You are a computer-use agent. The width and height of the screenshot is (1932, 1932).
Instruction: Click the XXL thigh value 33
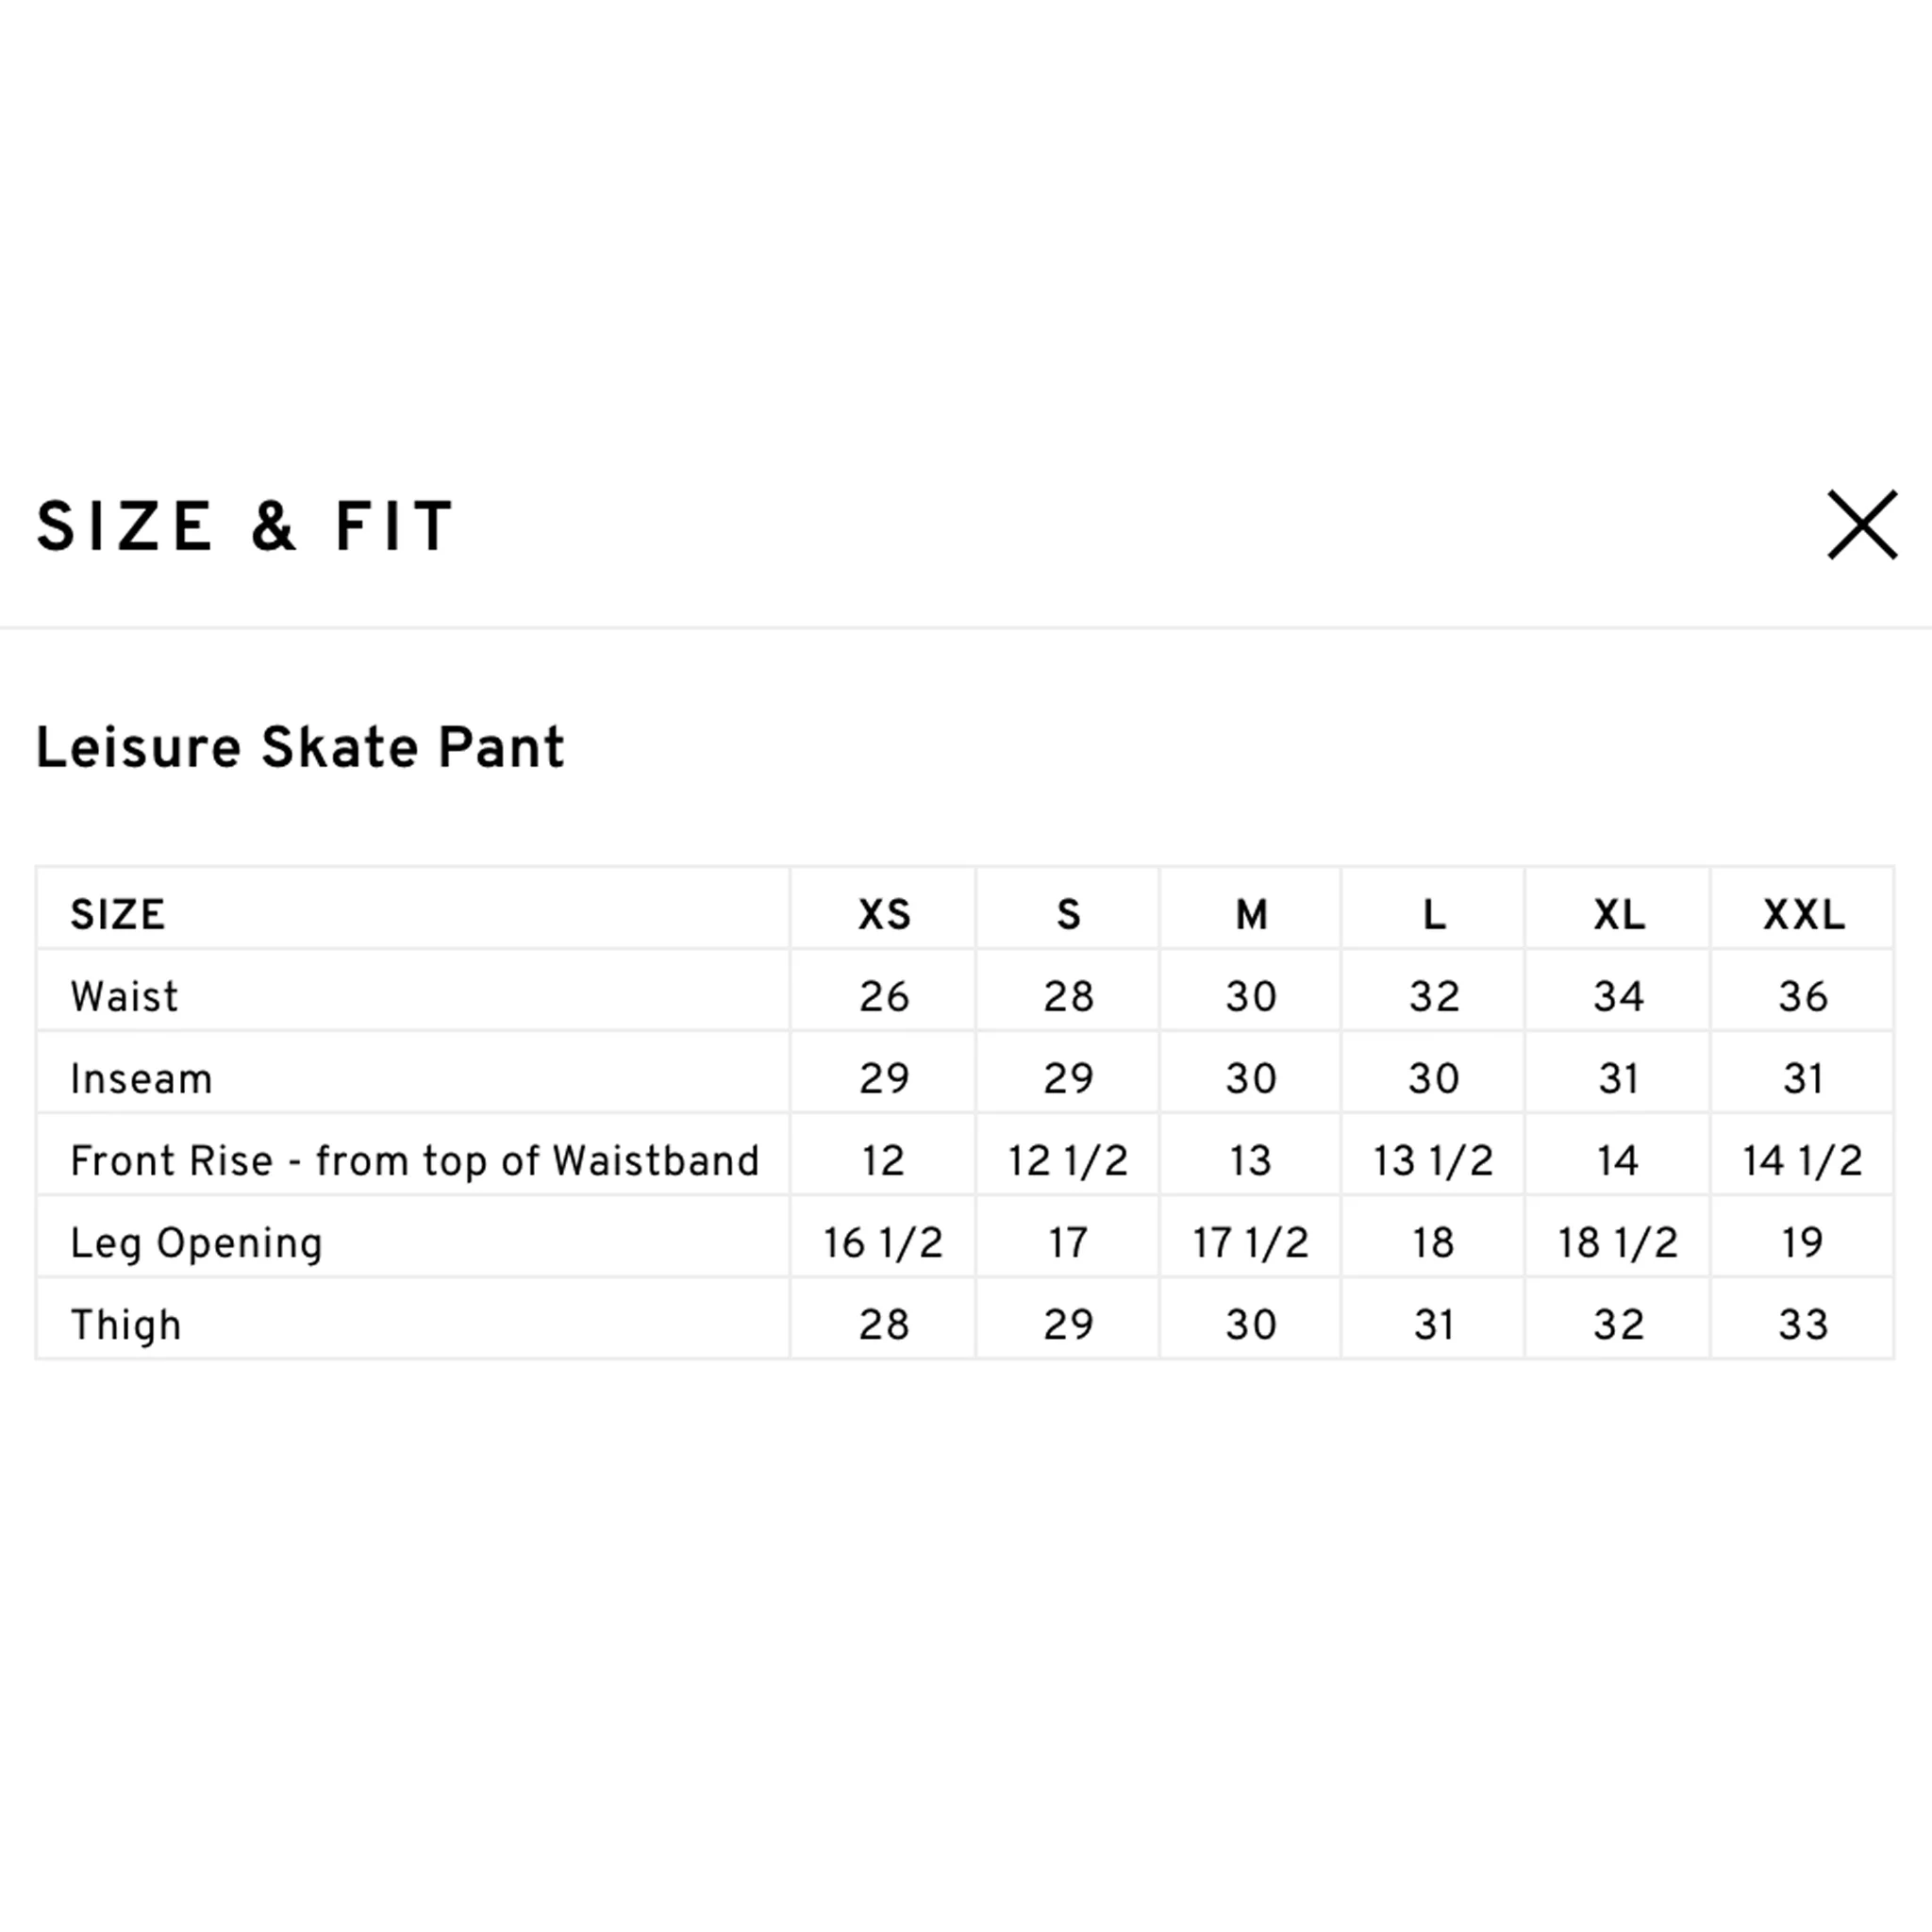pyautogui.click(x=1803, y=1325)
